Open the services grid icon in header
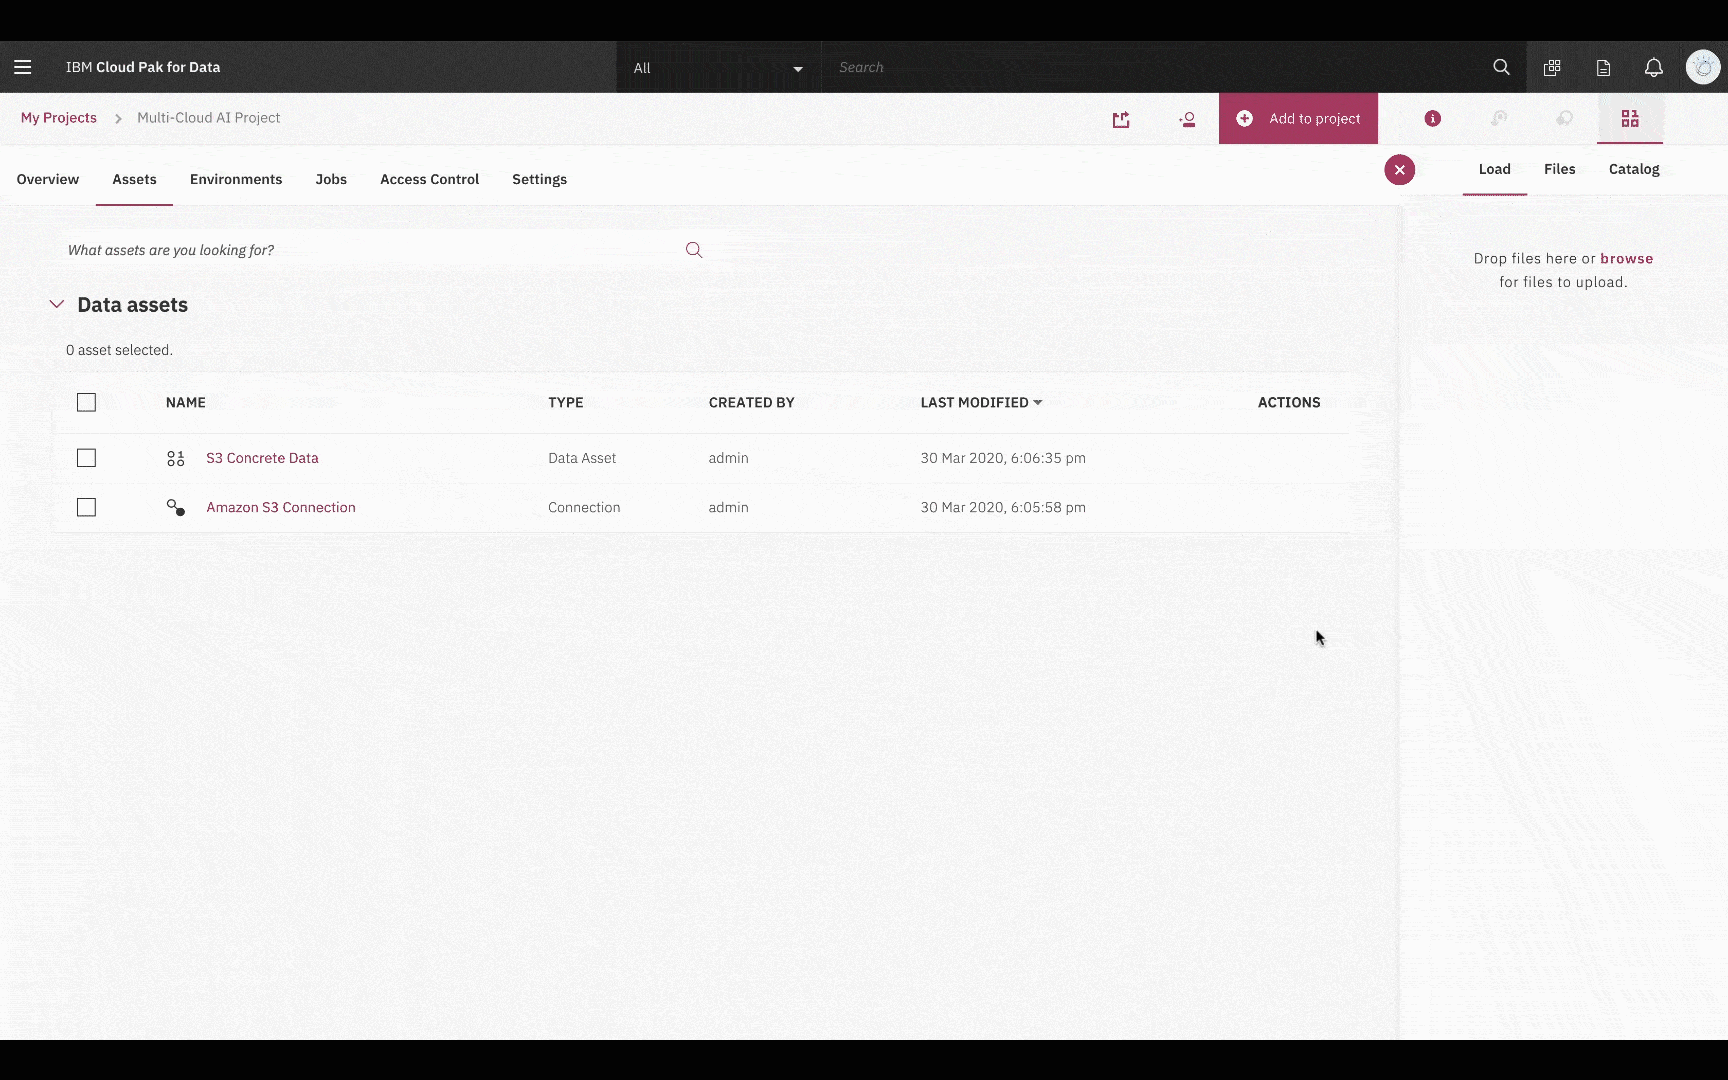The width and height of the screenshot is (1728, 1080). [1552, 67]
